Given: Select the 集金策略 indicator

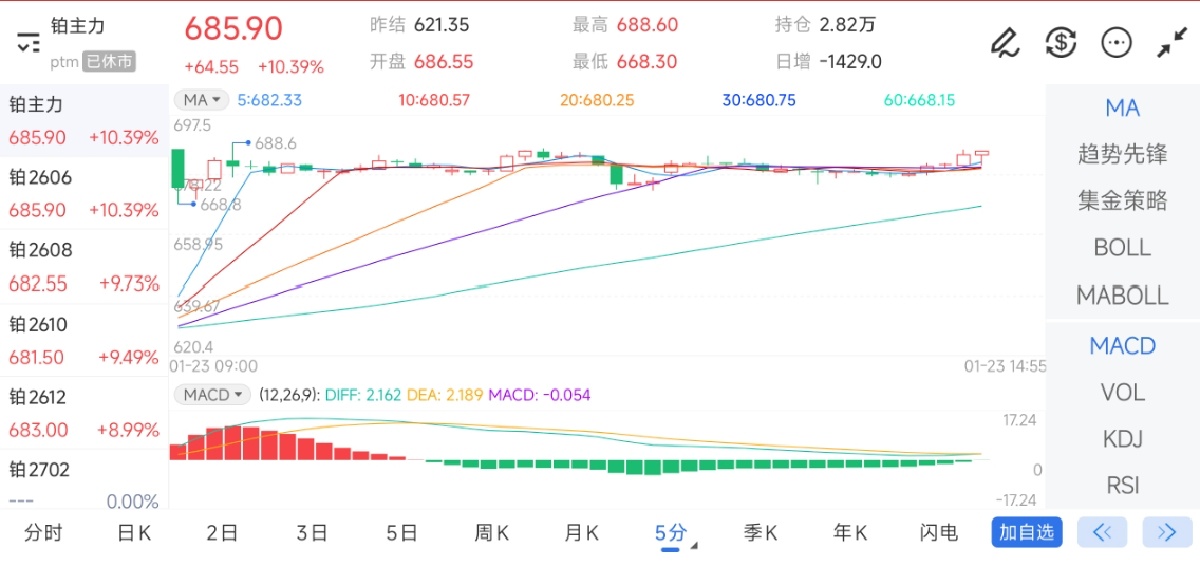Looking at the screenshot, I should (1122, 200).
